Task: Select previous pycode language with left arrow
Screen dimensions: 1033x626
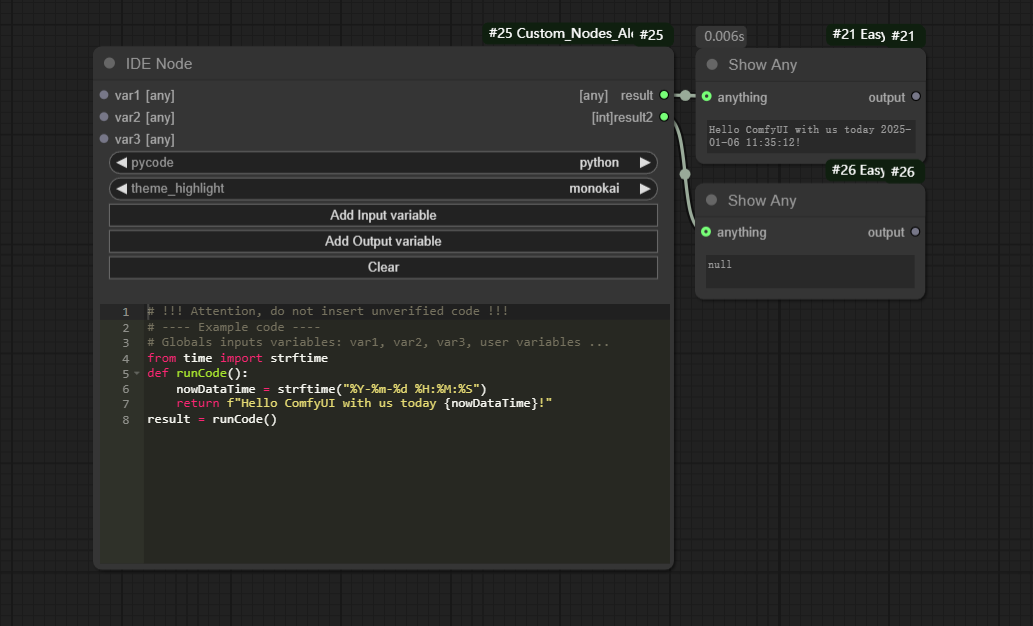Action: click(121, 163)
